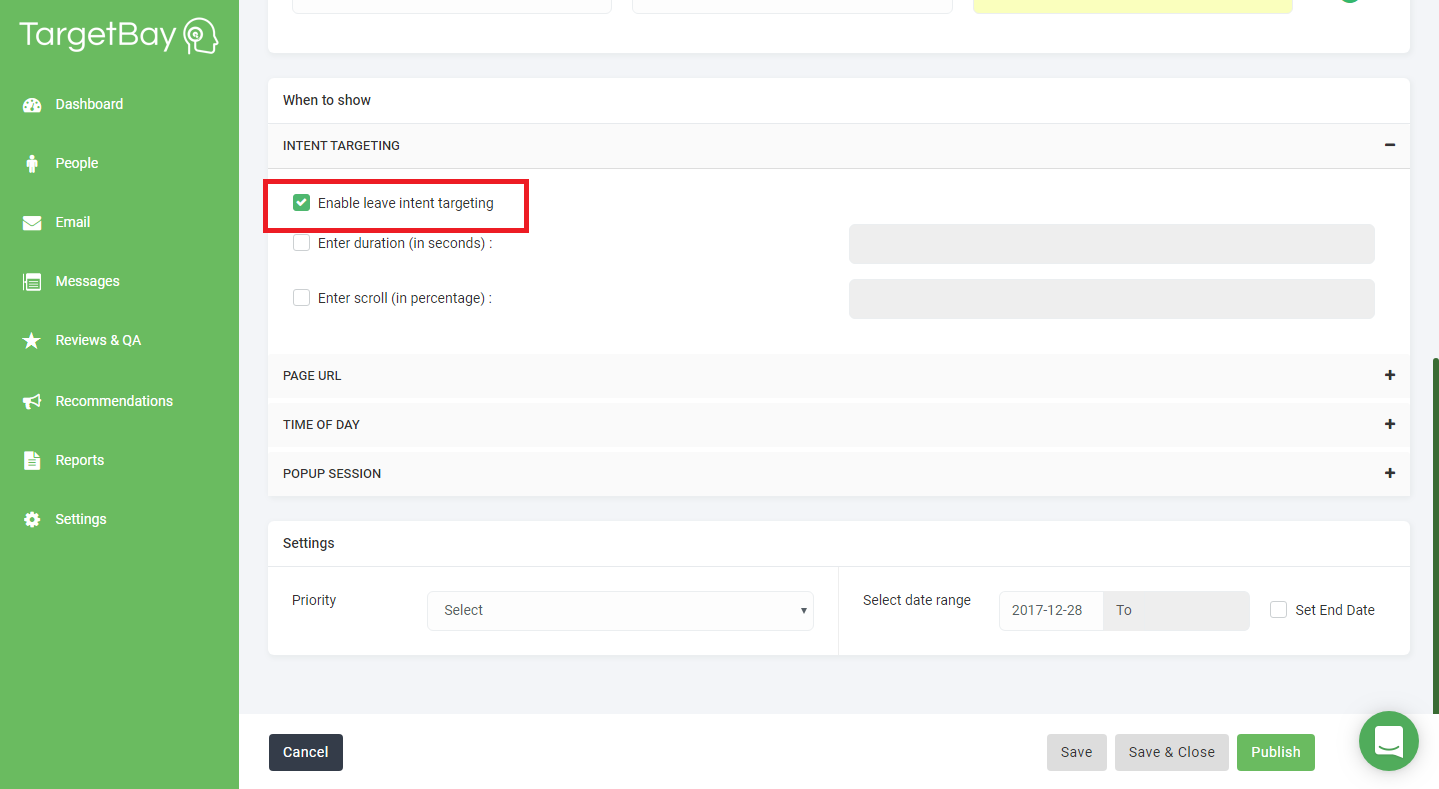
Task: Expand the Time of Day section
Action: (1390, 424)
